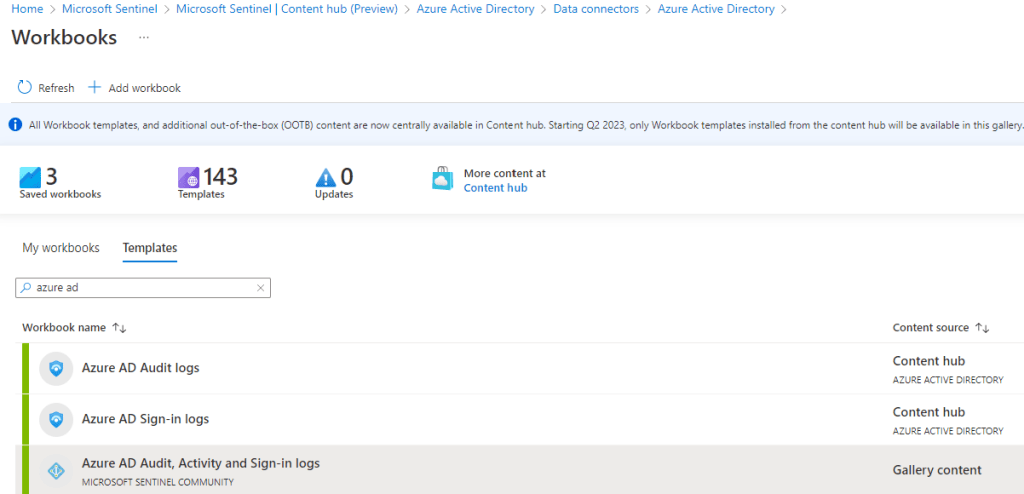Switch to the My workbooks tab
1024x494 pixels.
click(61, 248)
